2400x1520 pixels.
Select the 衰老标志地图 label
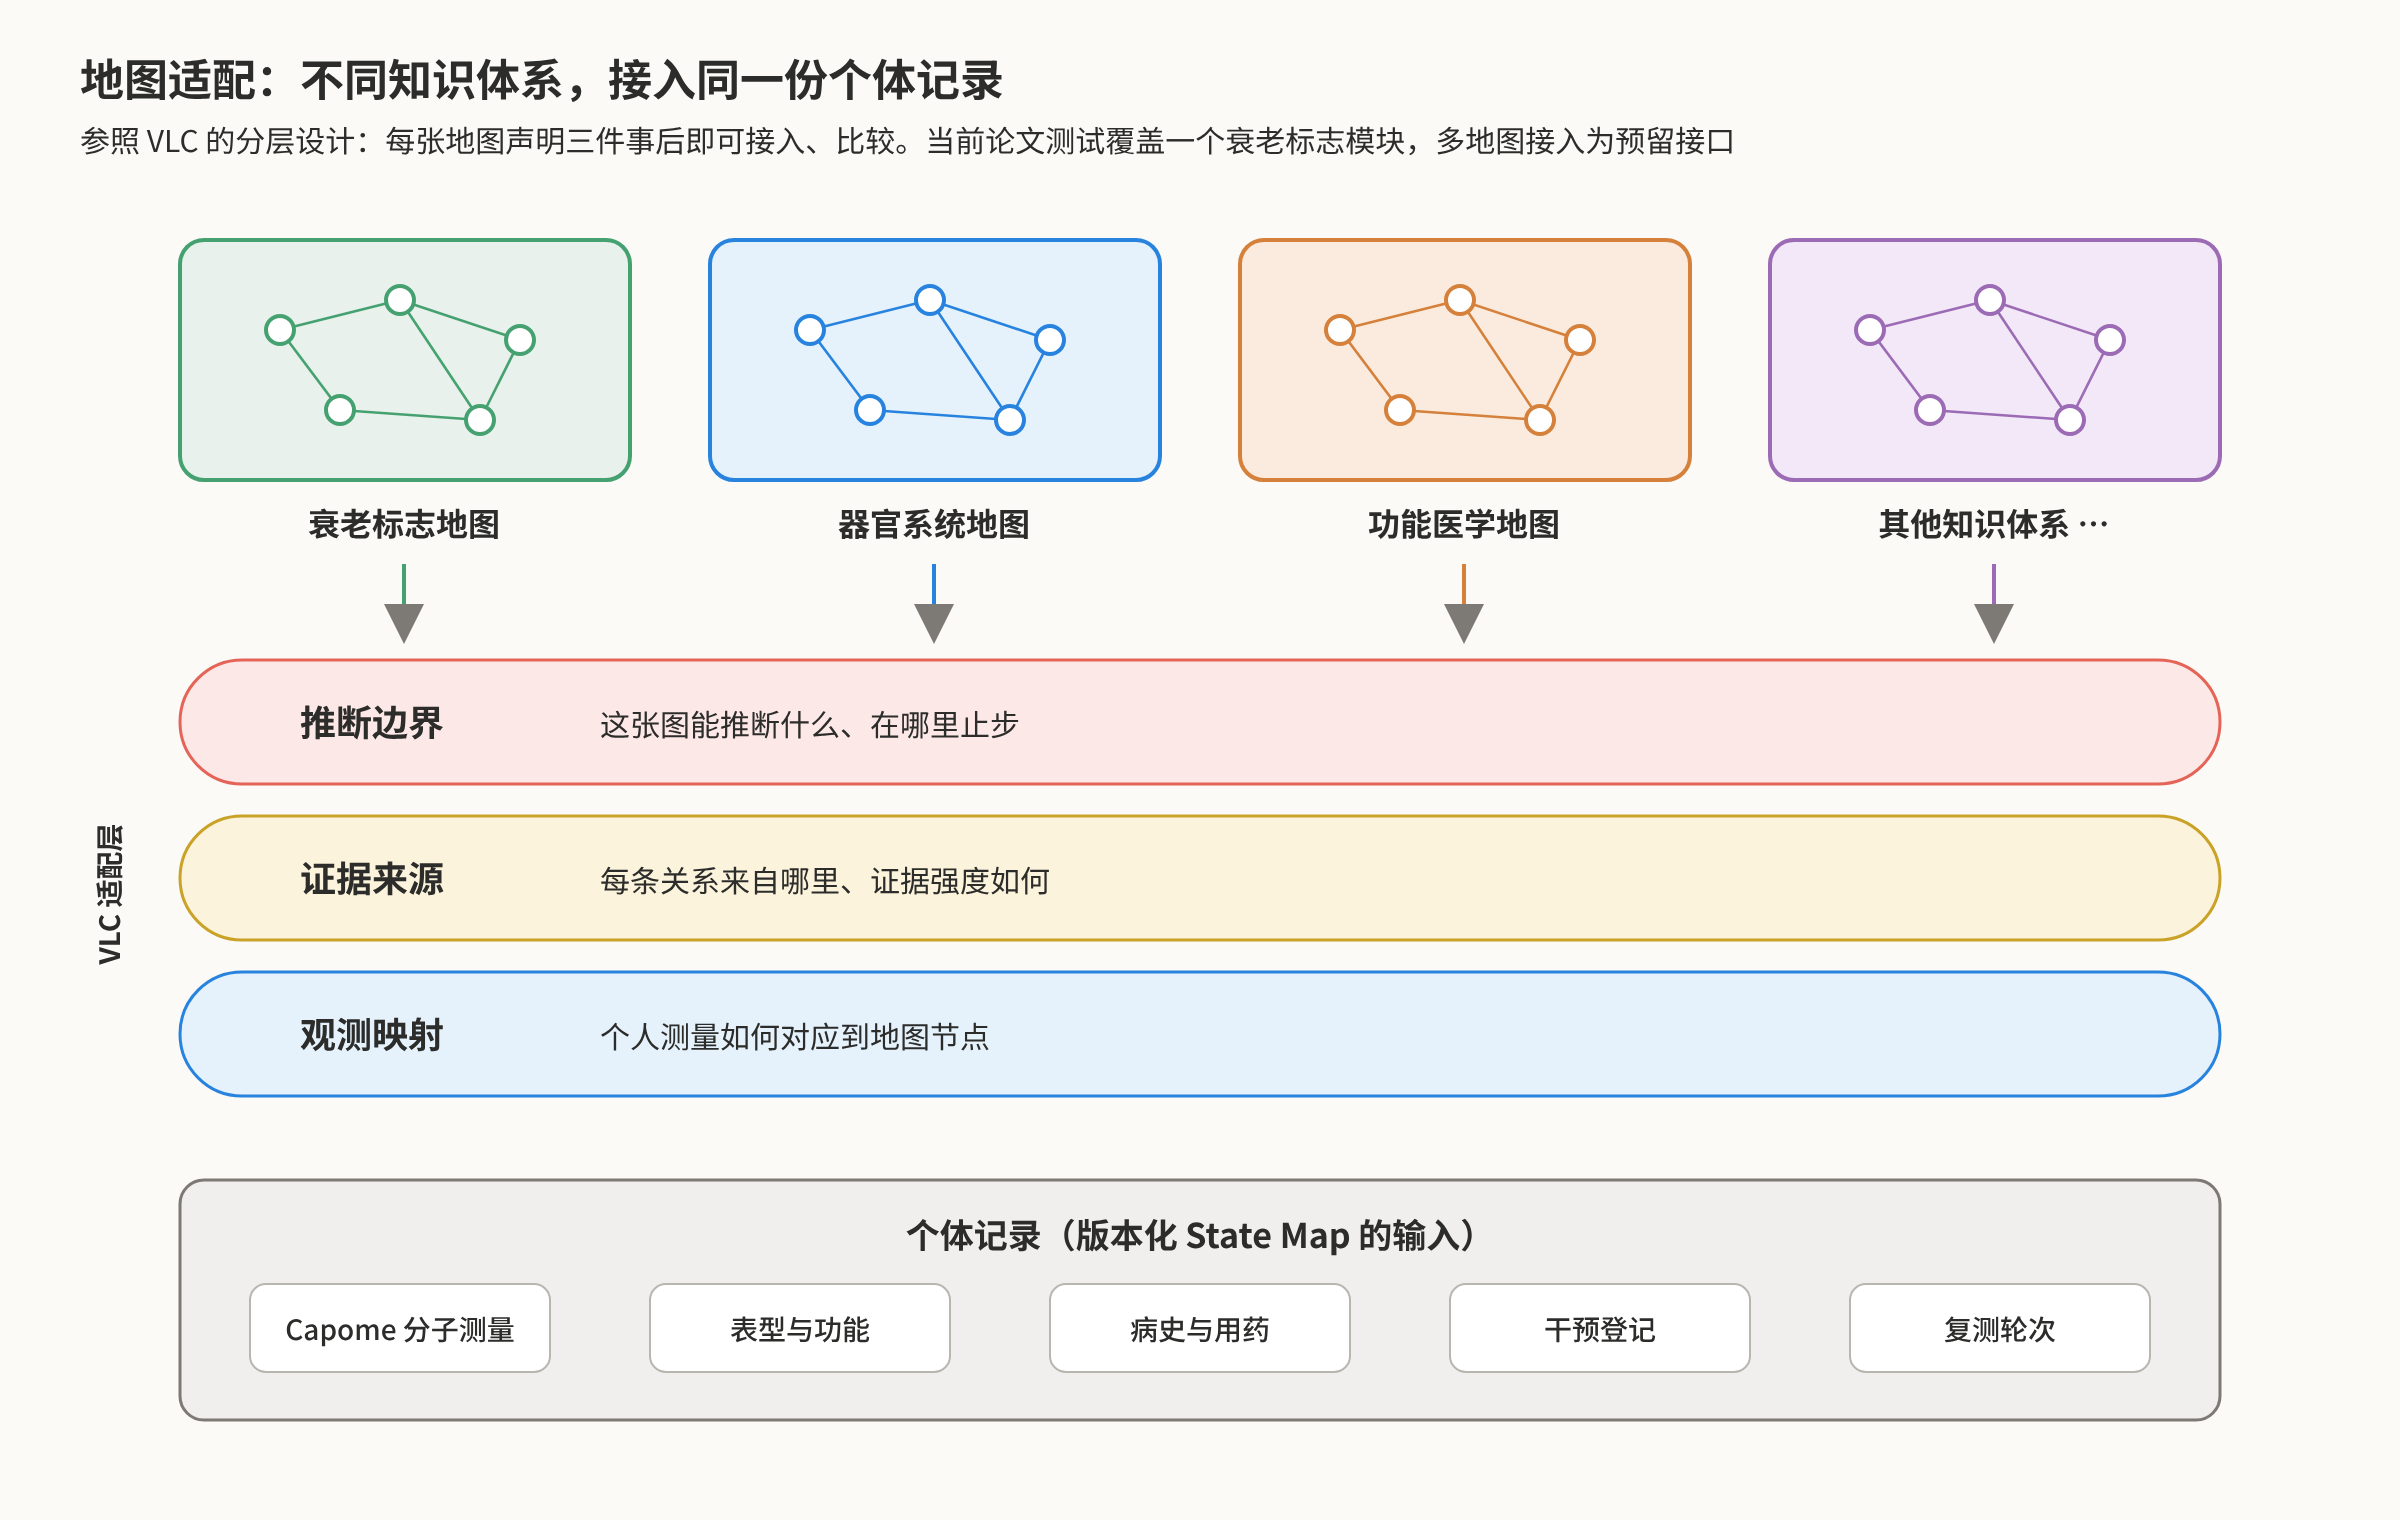[x=404, y=524]
